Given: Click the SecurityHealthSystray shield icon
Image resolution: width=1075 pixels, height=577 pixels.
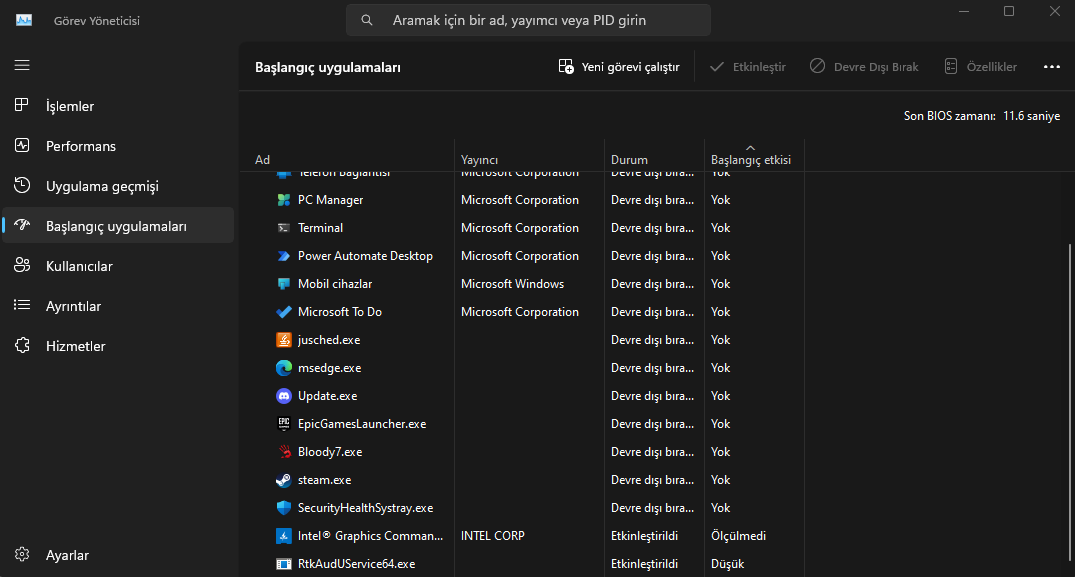Looking at the screenshot, I should 284,508.
